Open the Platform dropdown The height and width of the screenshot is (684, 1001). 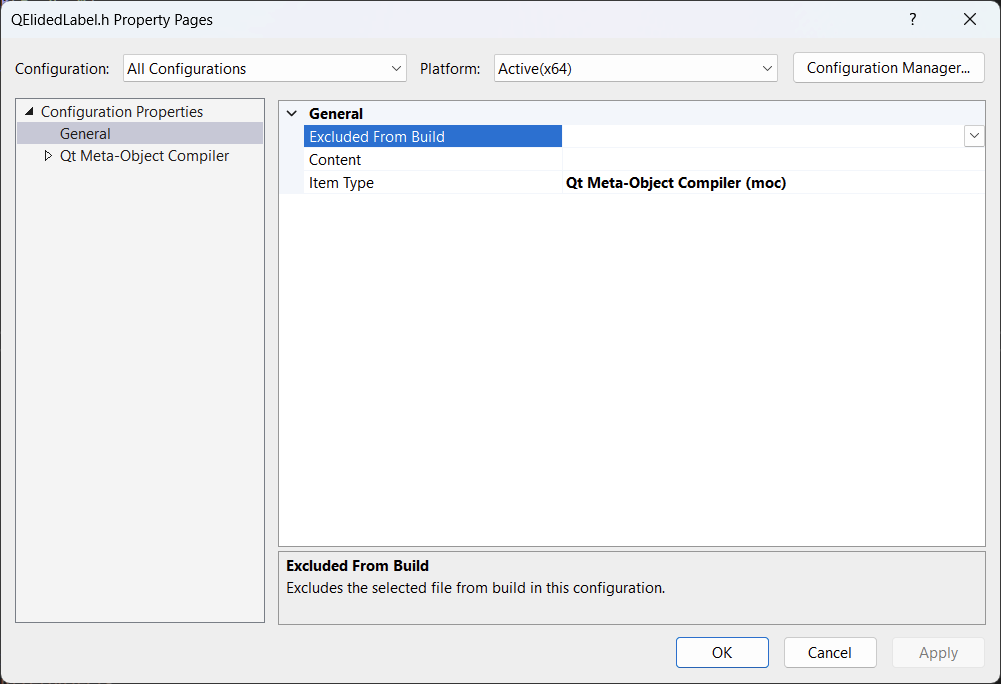(635, 69)
